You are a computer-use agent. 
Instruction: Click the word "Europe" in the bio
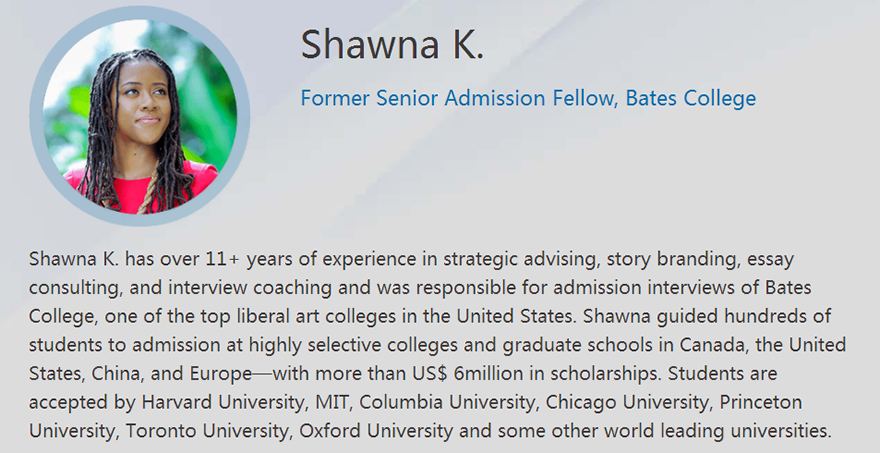224,374
